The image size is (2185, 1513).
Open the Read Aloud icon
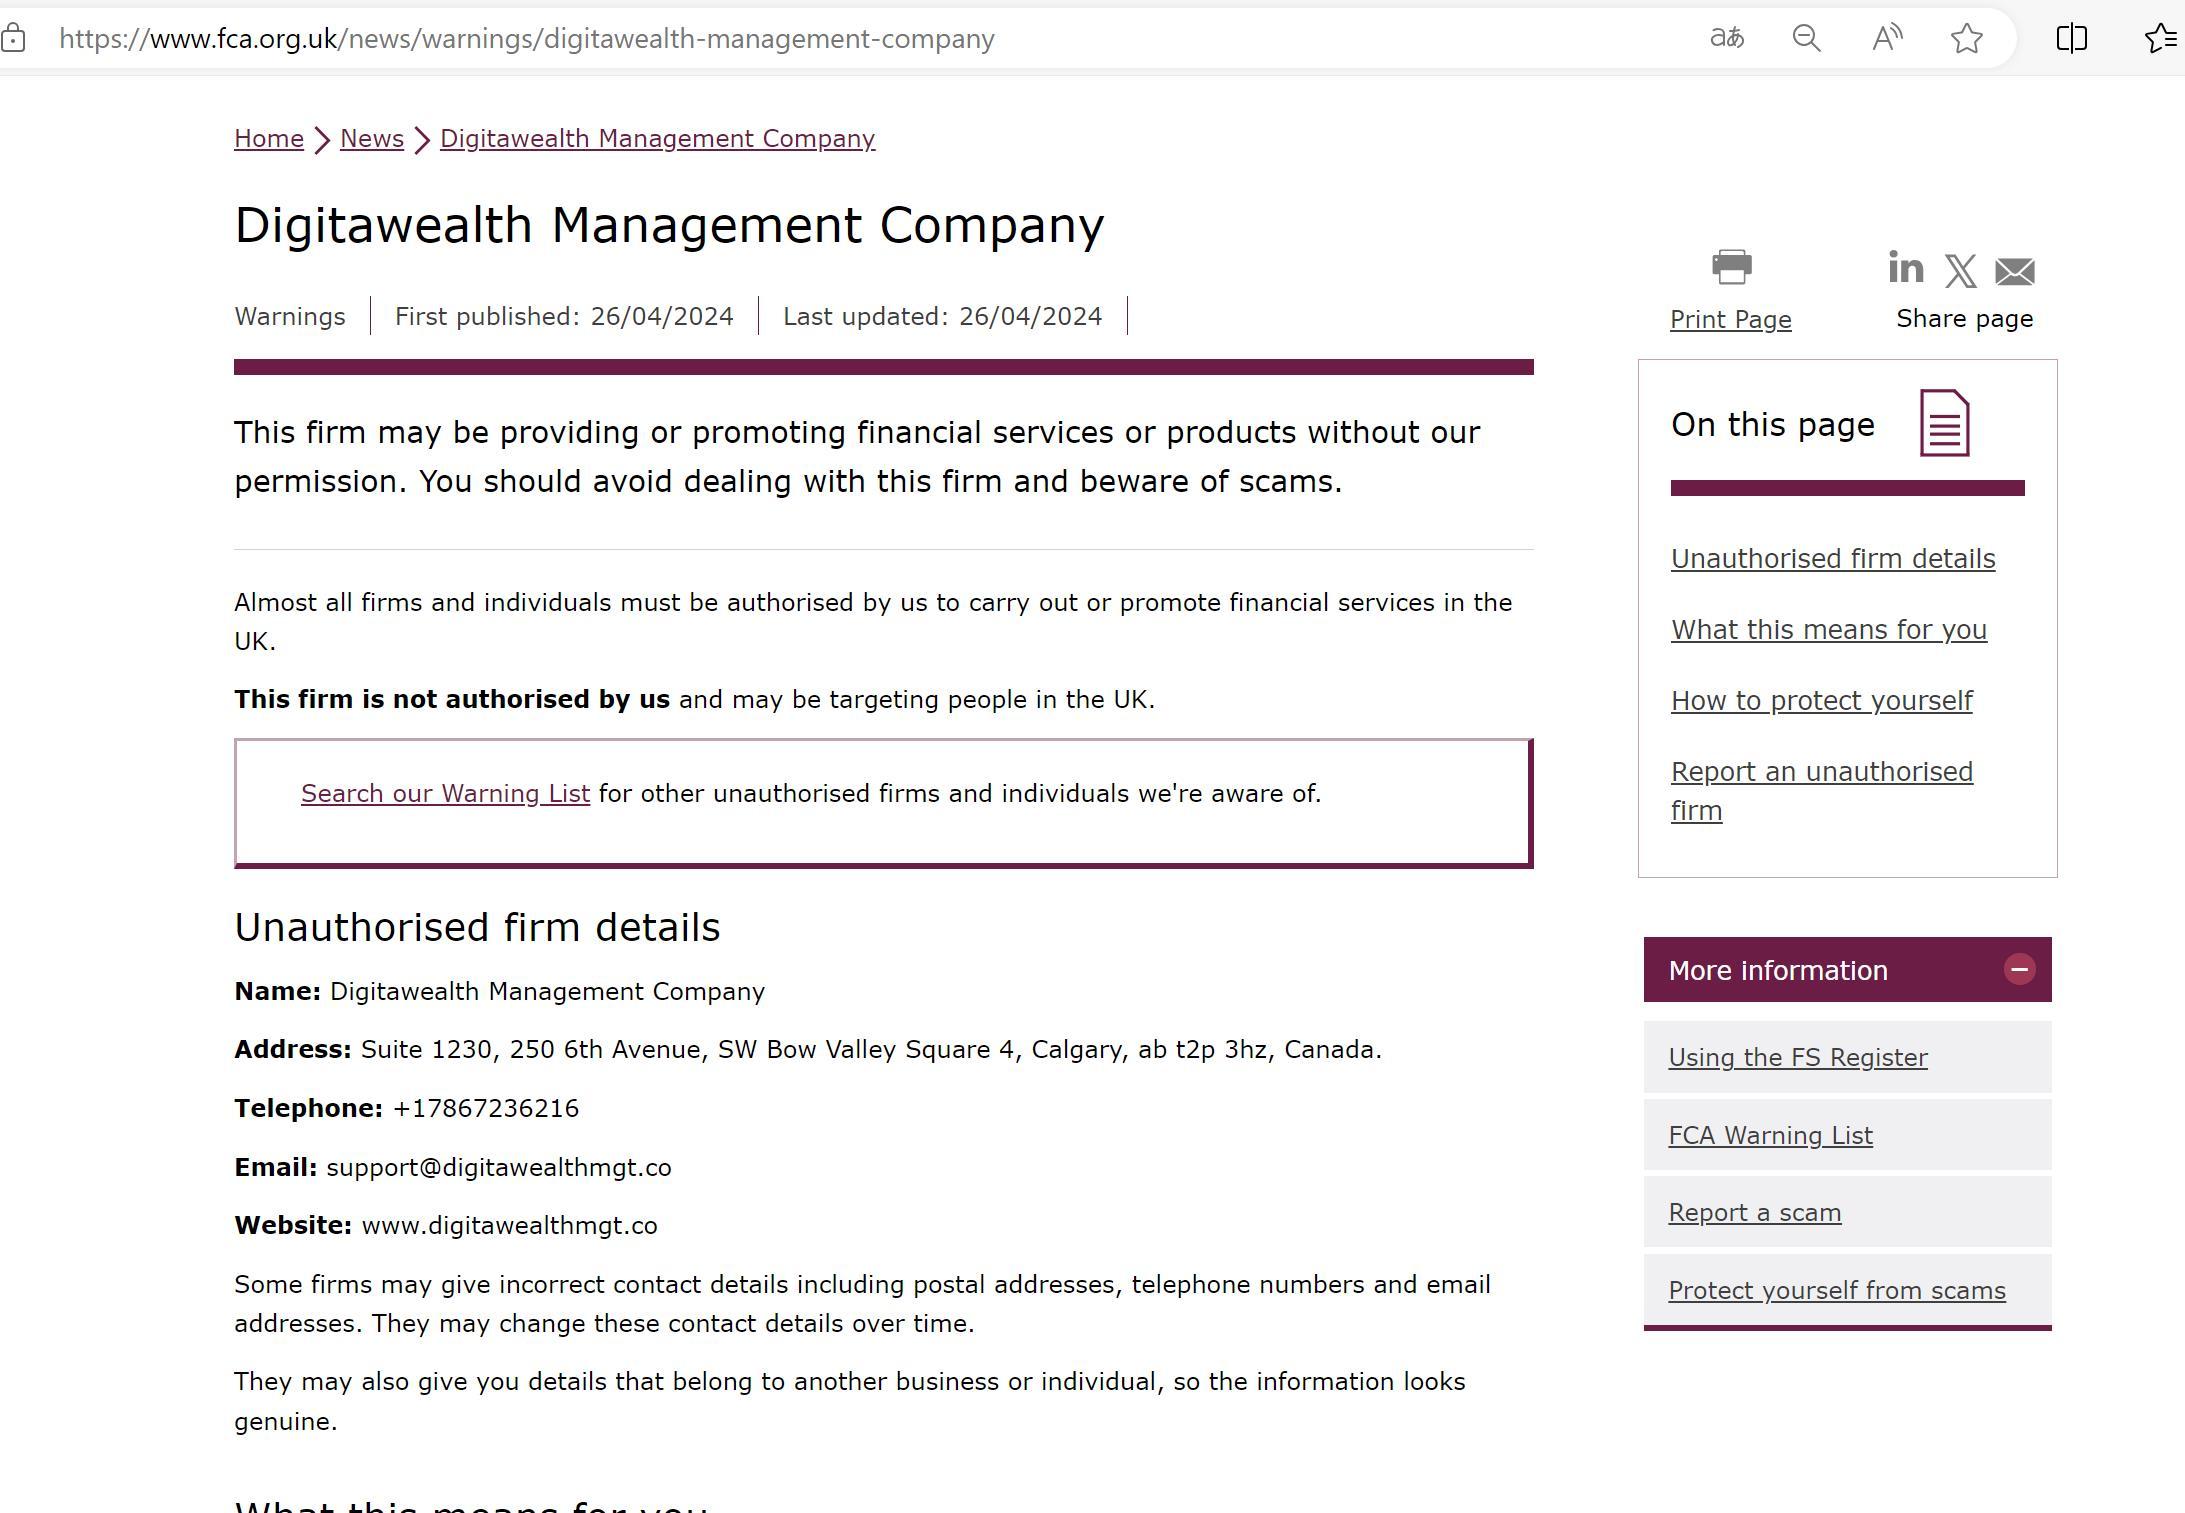(x=1886, y=38)
